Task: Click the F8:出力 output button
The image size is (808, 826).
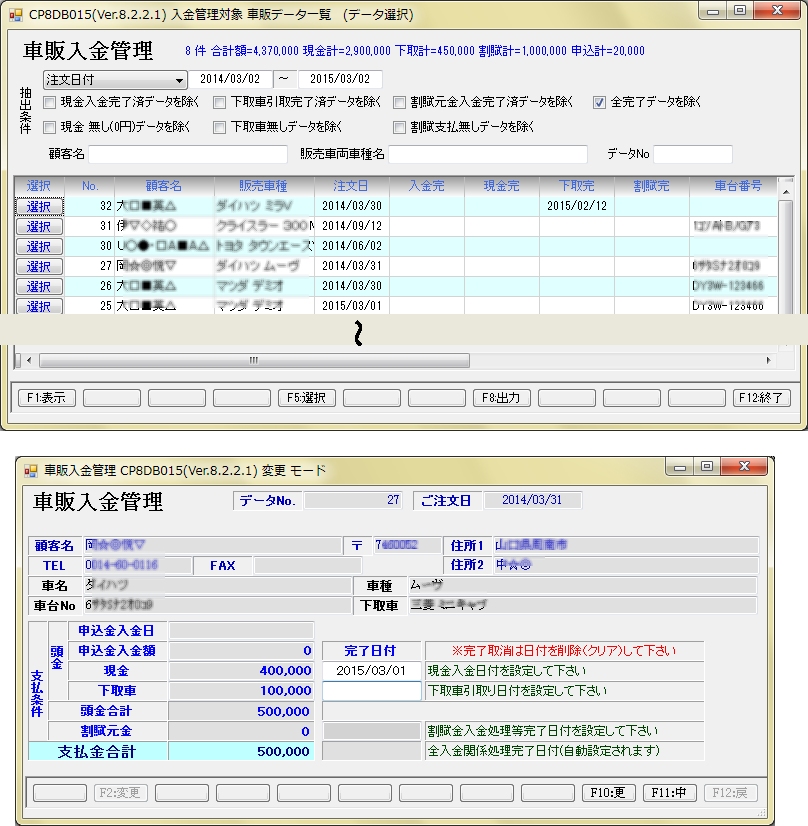Action: coord(501,397)
